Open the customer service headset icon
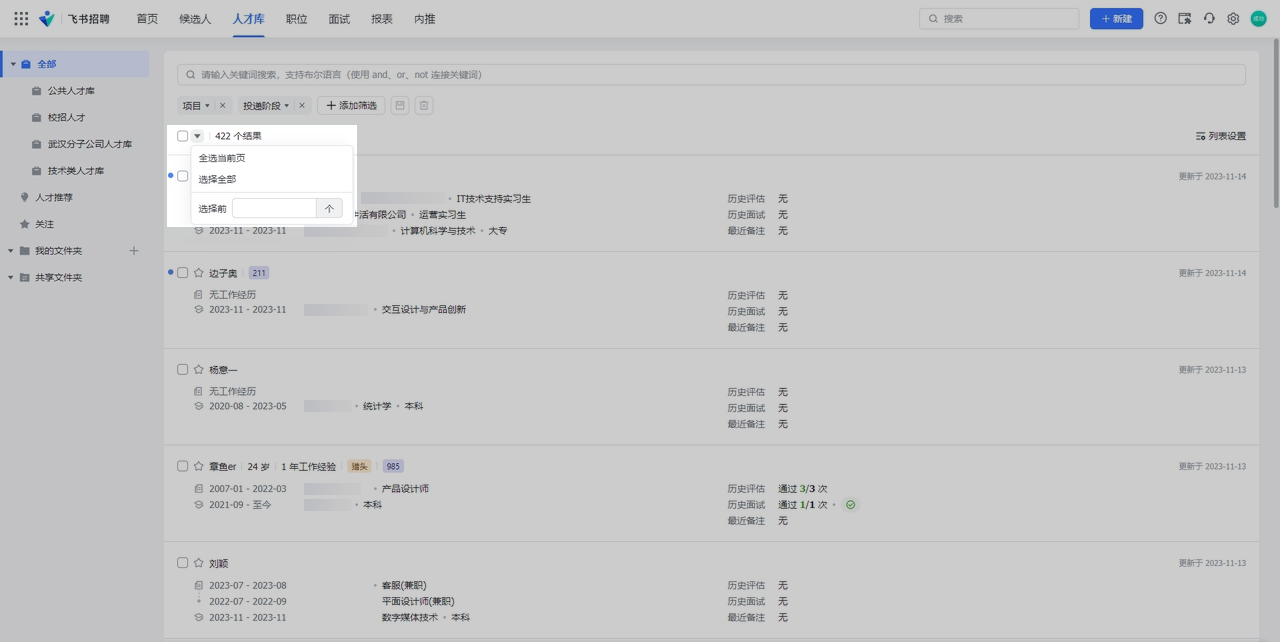This screenshot has width=1280, height=642. pyautogui.click(x=1209, y=19)
